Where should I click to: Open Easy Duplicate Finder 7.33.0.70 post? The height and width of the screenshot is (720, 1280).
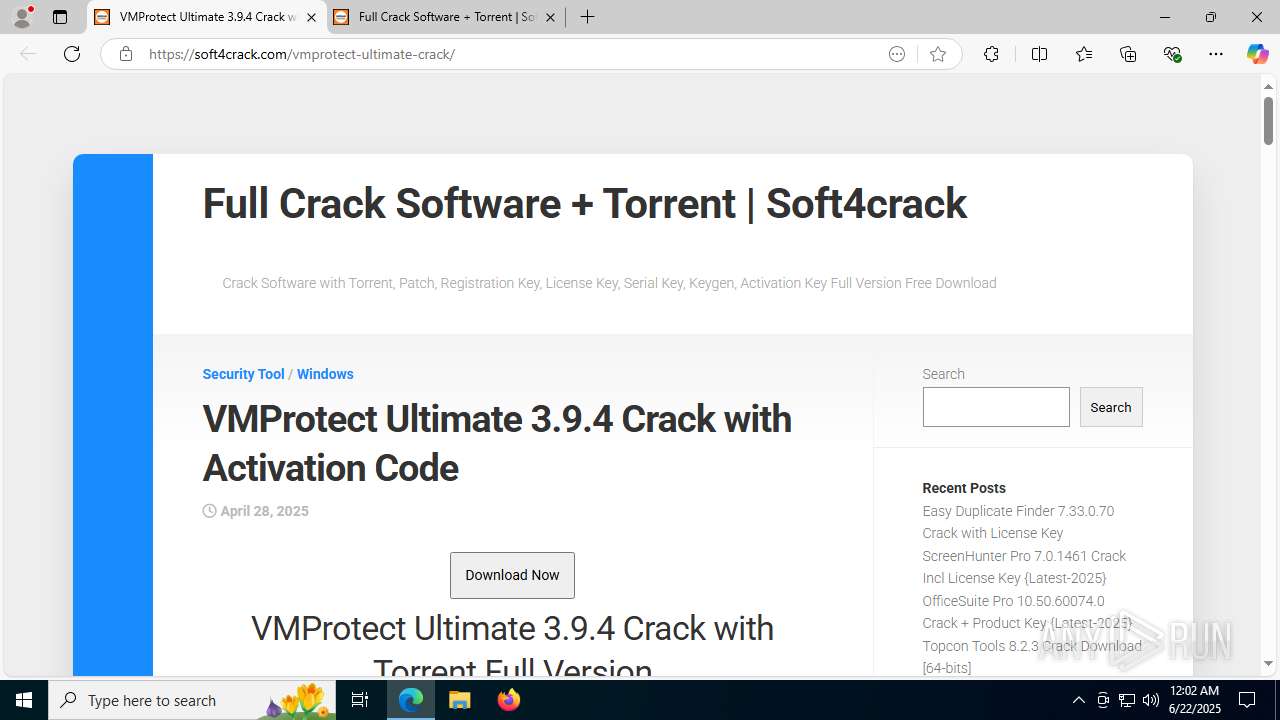[x=1018, y=522]
